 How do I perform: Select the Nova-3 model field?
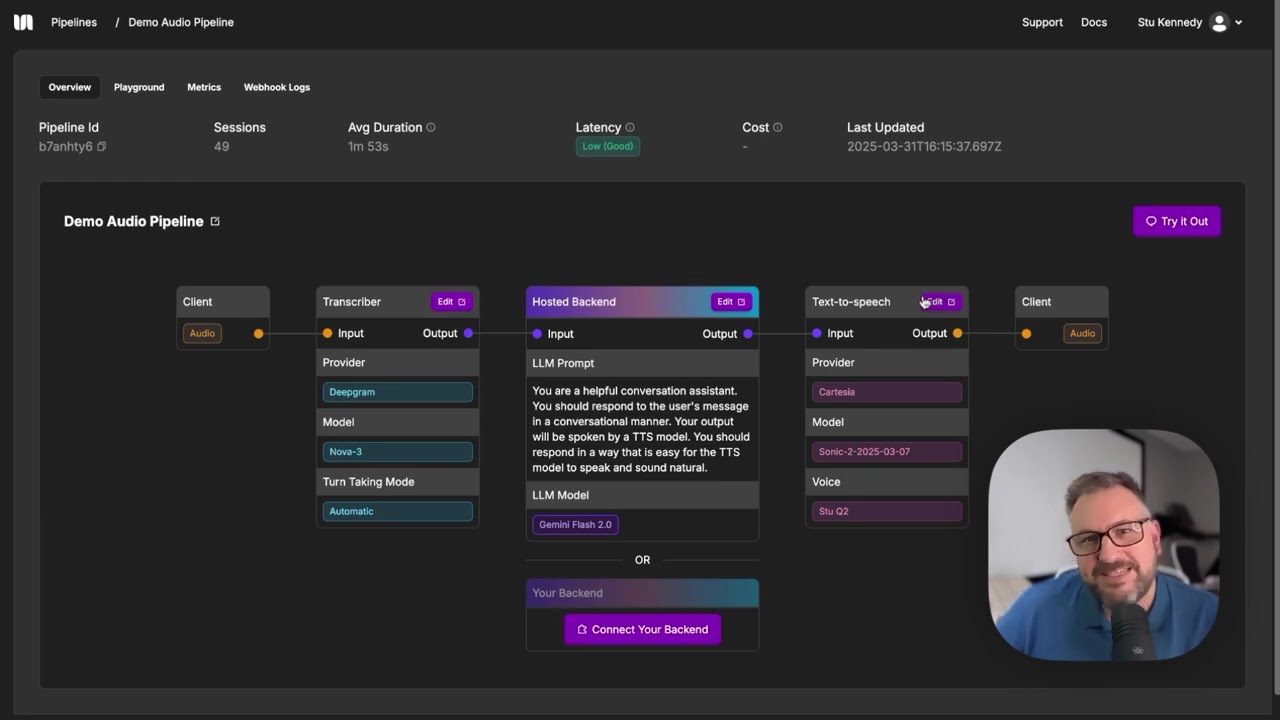click(398, 451)
